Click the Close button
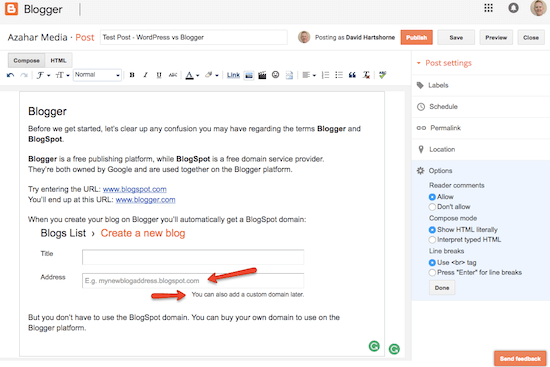 [531, 38]
